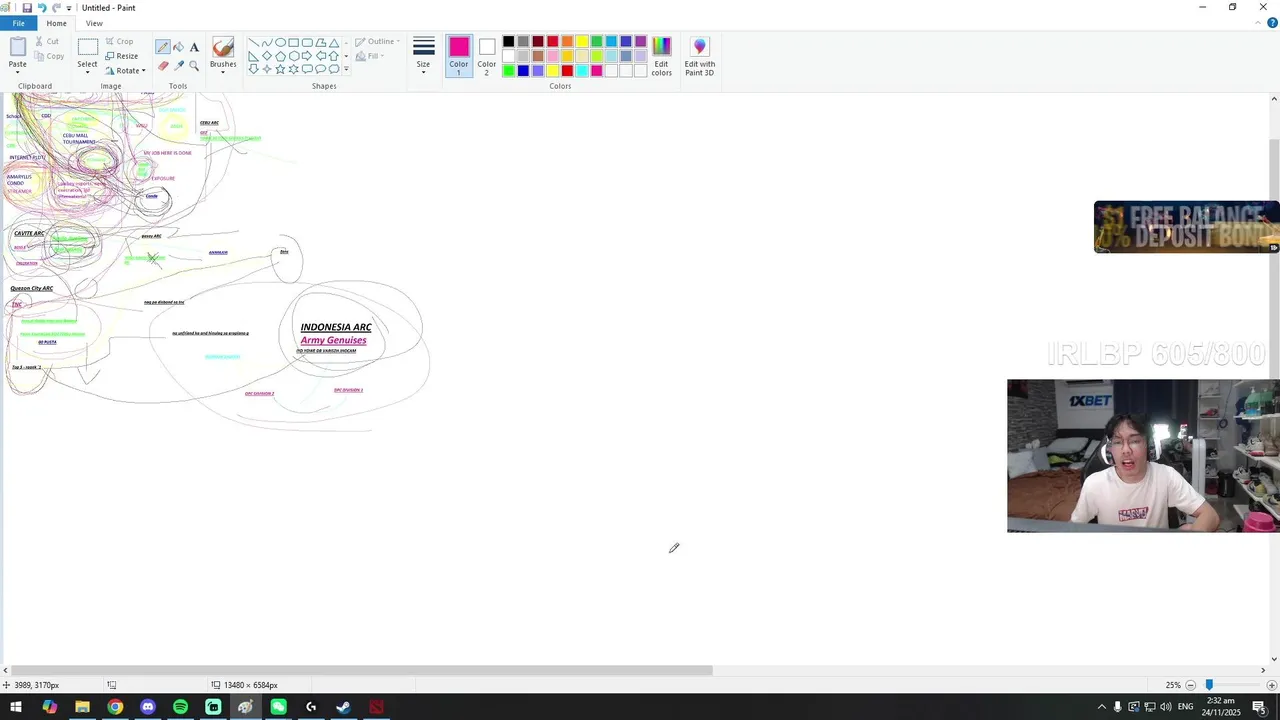Expand the Shapes gallery more arrow

pos(346,69)
